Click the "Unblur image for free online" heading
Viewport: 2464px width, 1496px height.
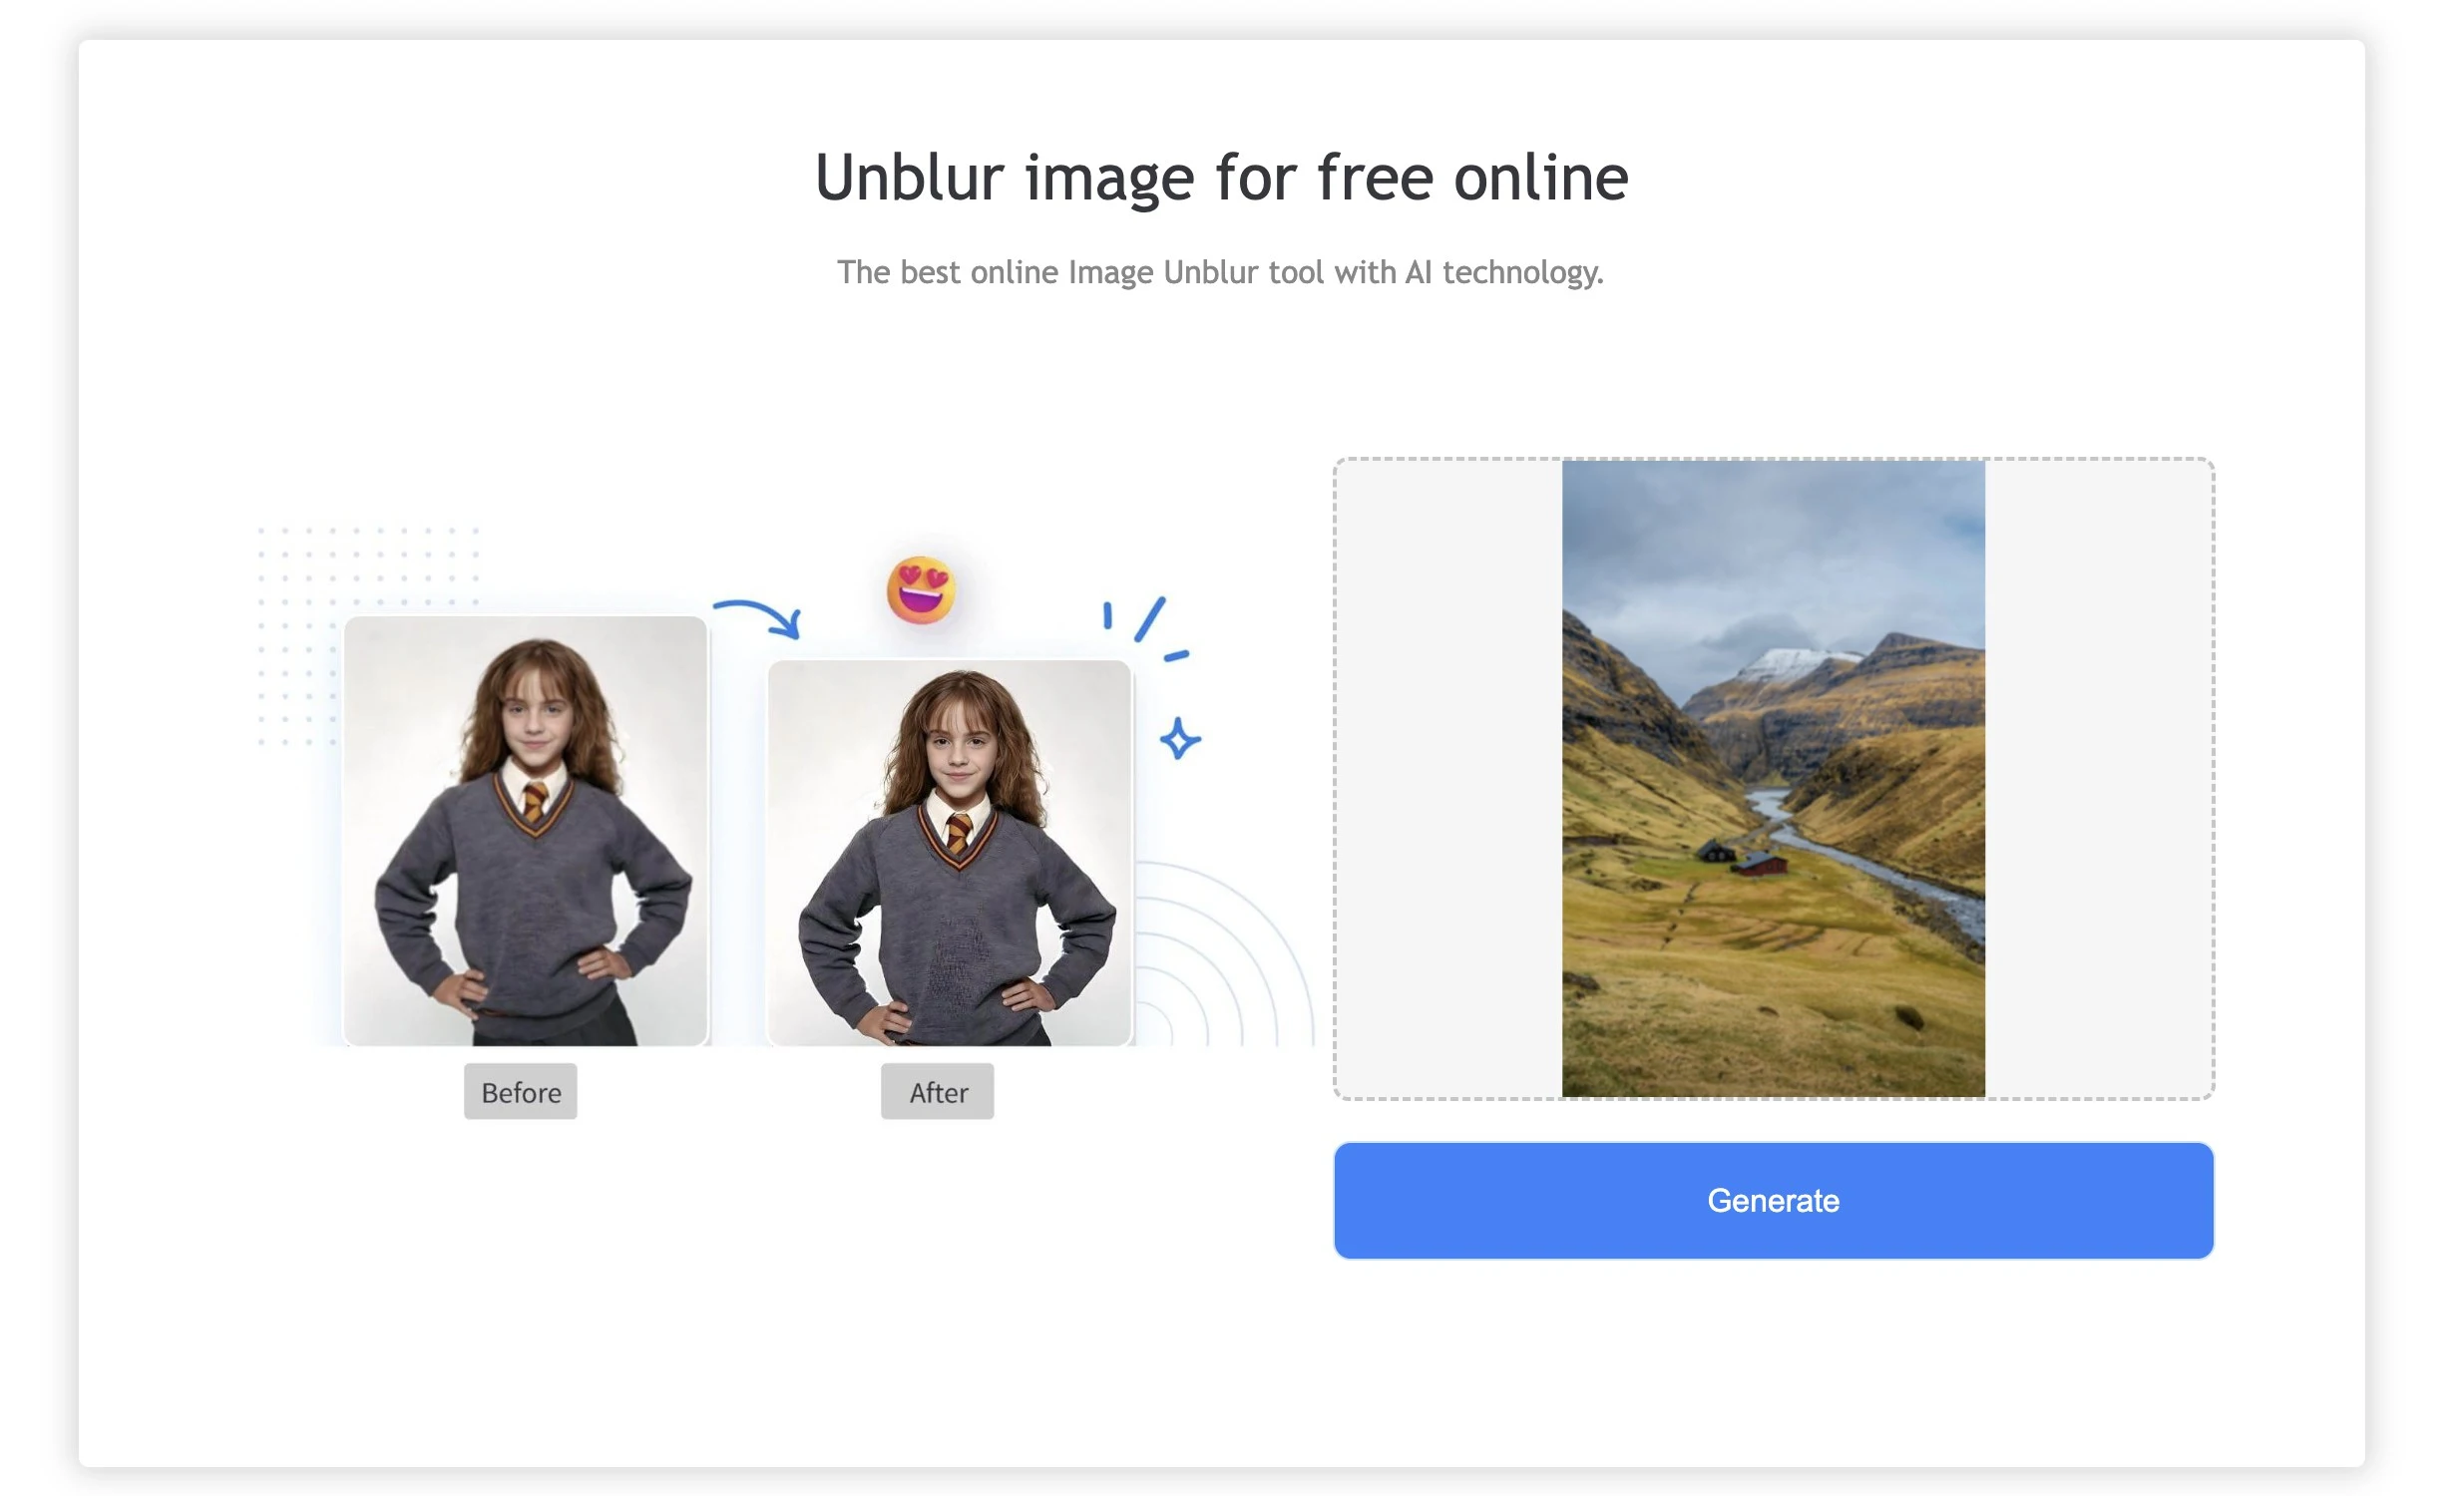(1222, 178)
